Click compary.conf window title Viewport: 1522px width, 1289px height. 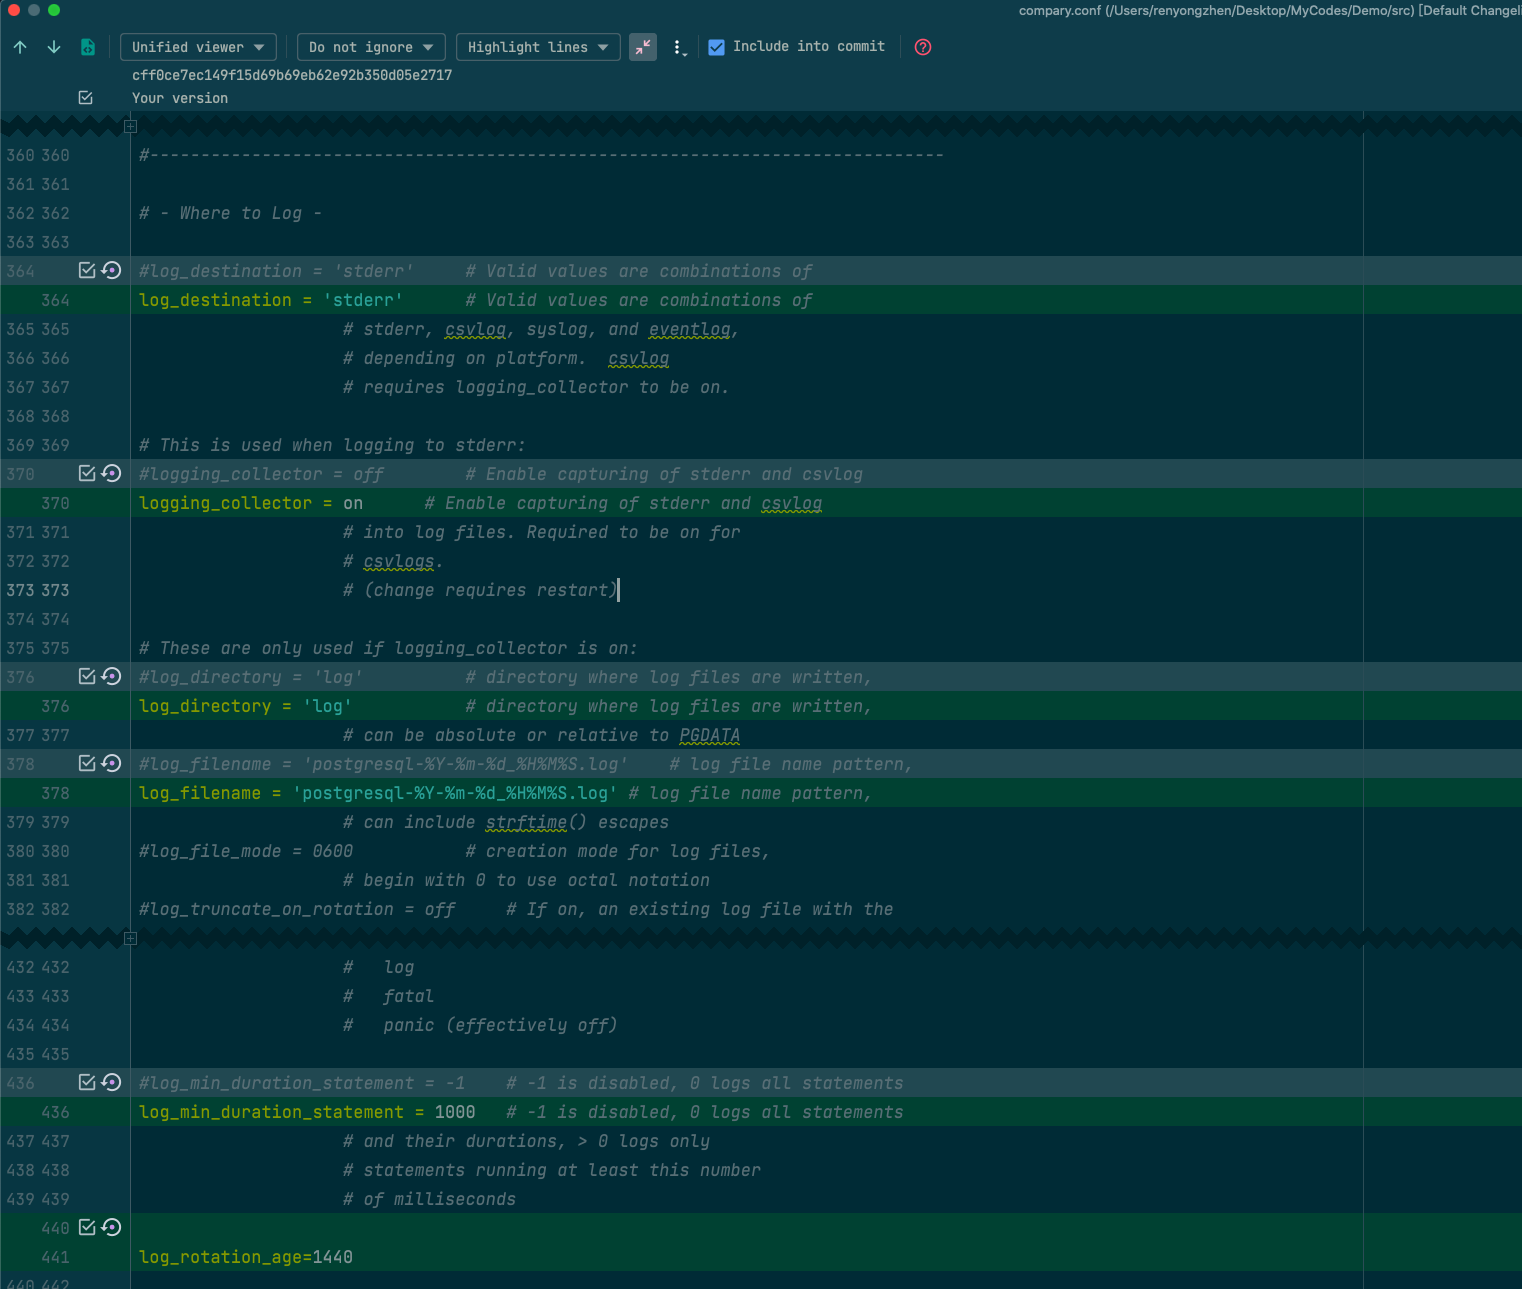(x=1270, y=10)
